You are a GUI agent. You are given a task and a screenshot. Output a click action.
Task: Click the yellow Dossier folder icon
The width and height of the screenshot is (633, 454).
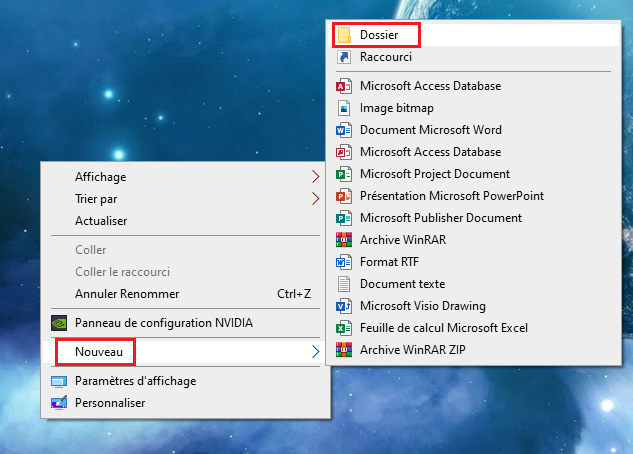coord(344,35)
